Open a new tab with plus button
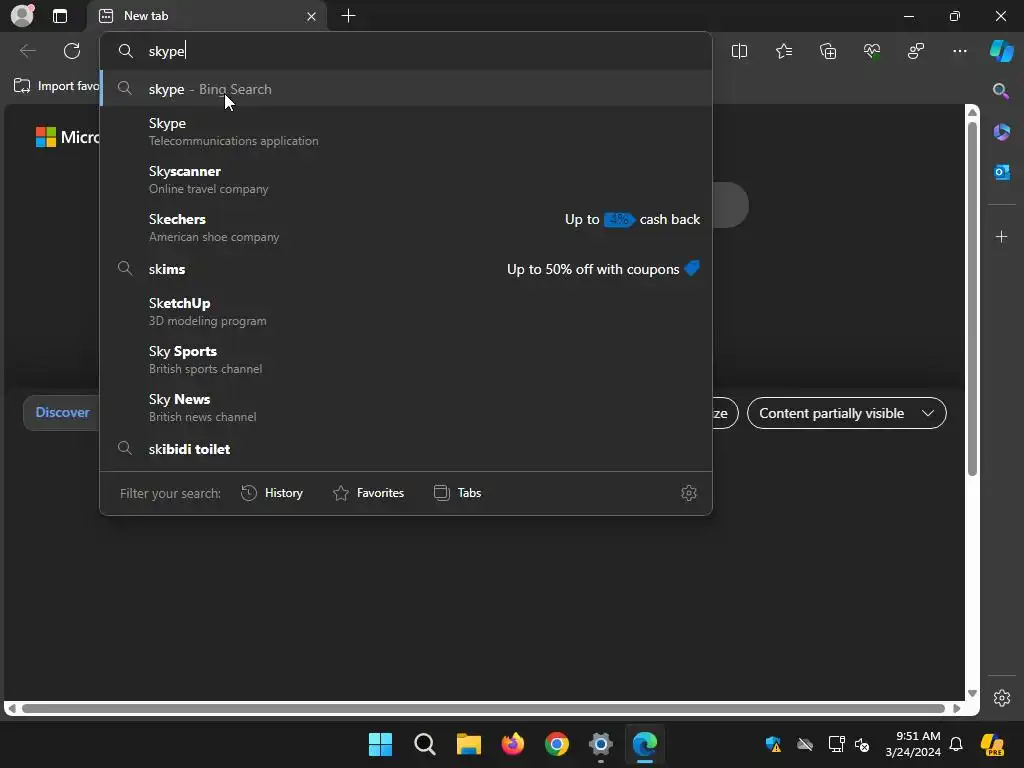The height and width of the screenshot is (768, 1024). 349,16
